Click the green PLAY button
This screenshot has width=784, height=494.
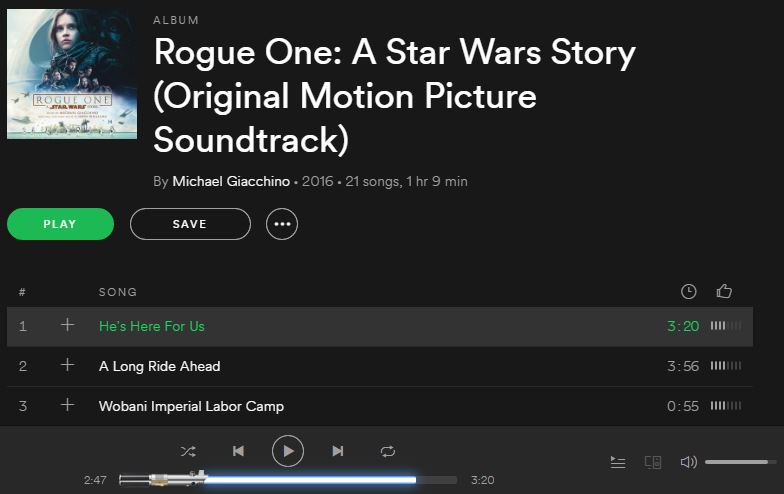(x=60, y=224)
